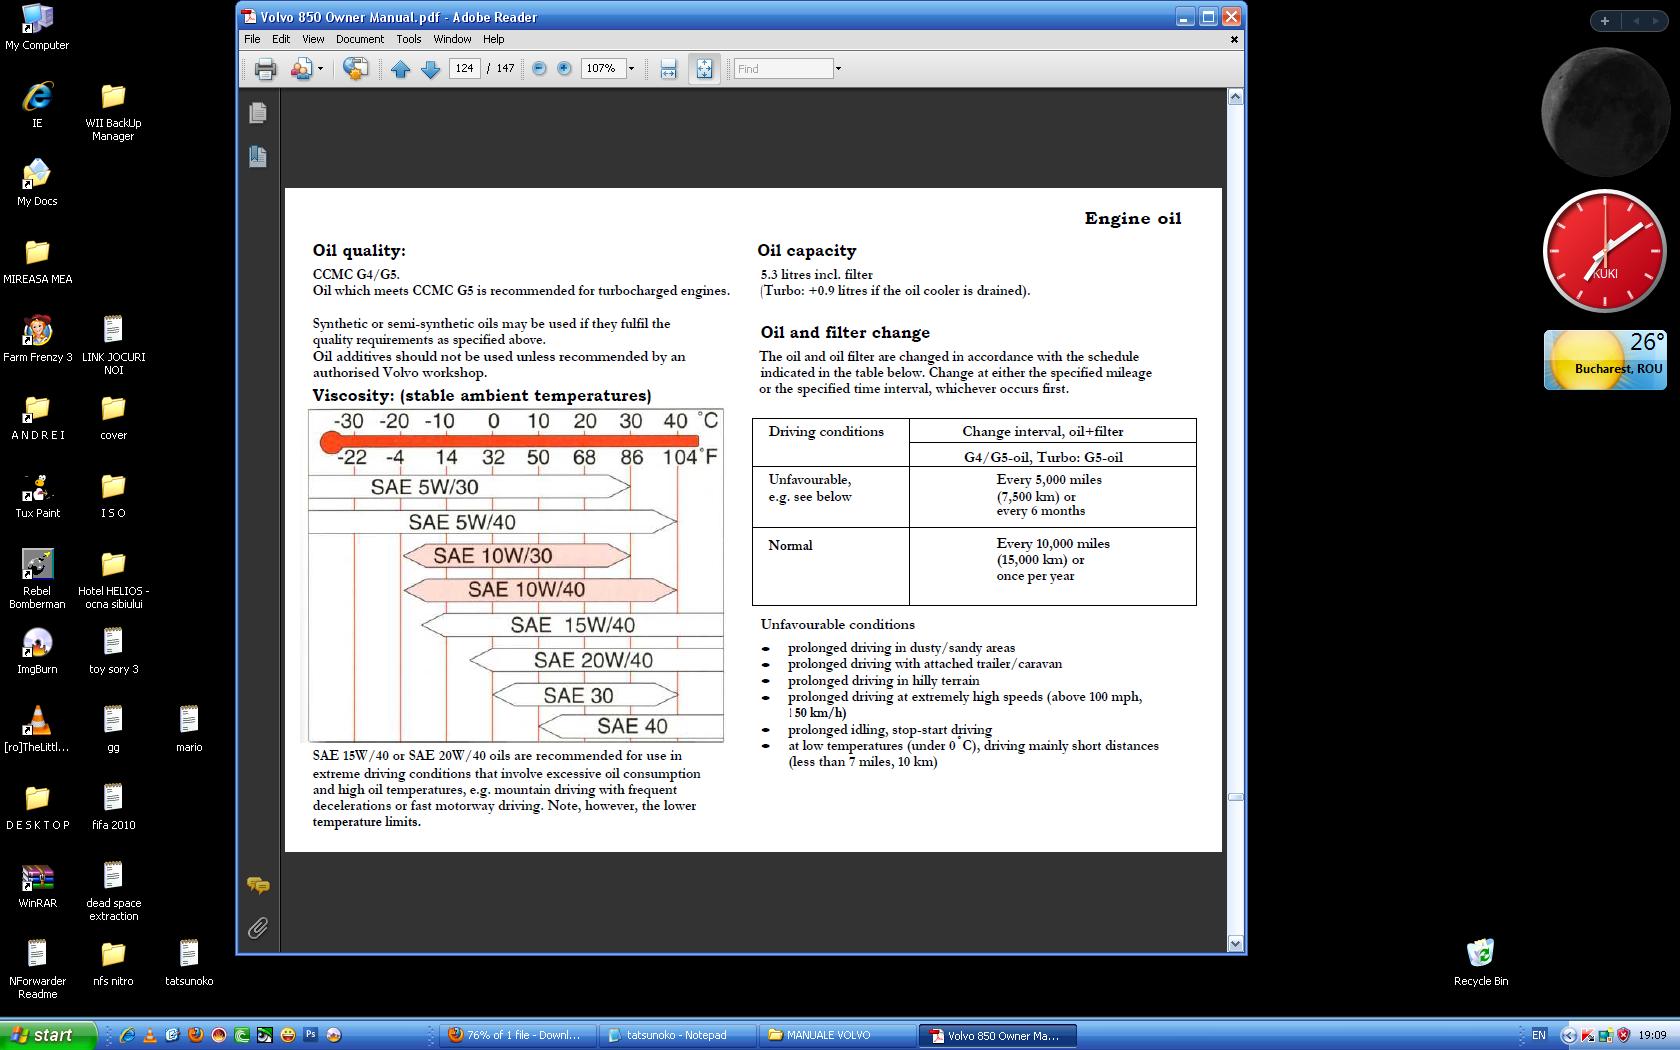This screenshot has width=1680, height=1050.
Task: Select the nfs nitro folder
Action: click(x=113, y=962)
